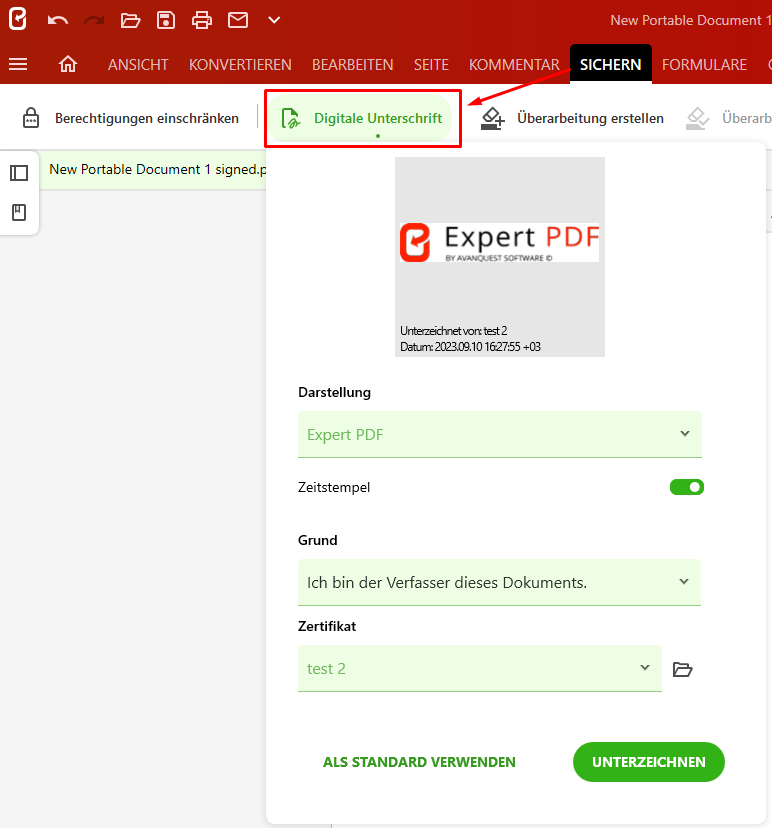Open a file with the folder icon in title bar

click(130, 21)
